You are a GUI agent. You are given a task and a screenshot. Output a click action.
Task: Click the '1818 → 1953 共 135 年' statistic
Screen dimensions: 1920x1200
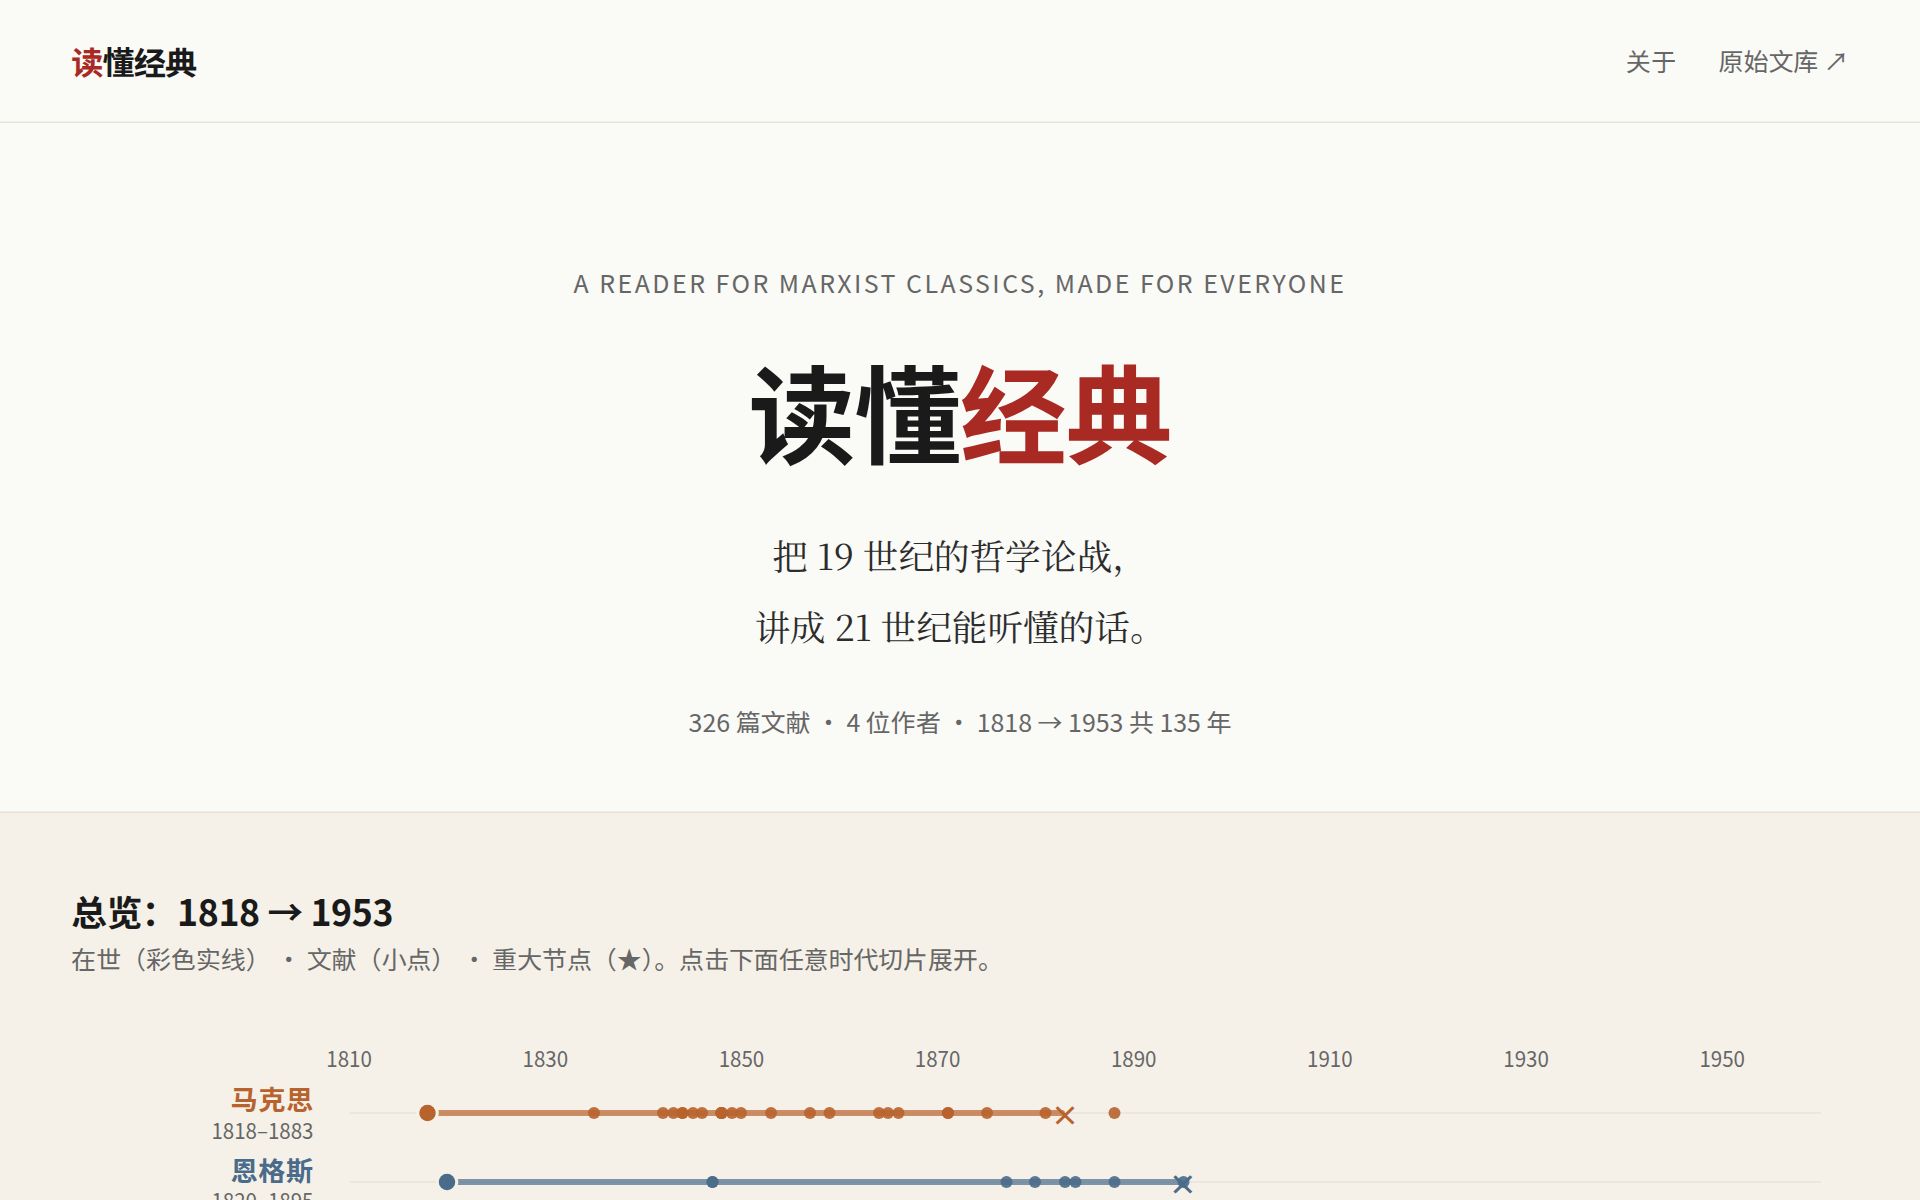1104,723
